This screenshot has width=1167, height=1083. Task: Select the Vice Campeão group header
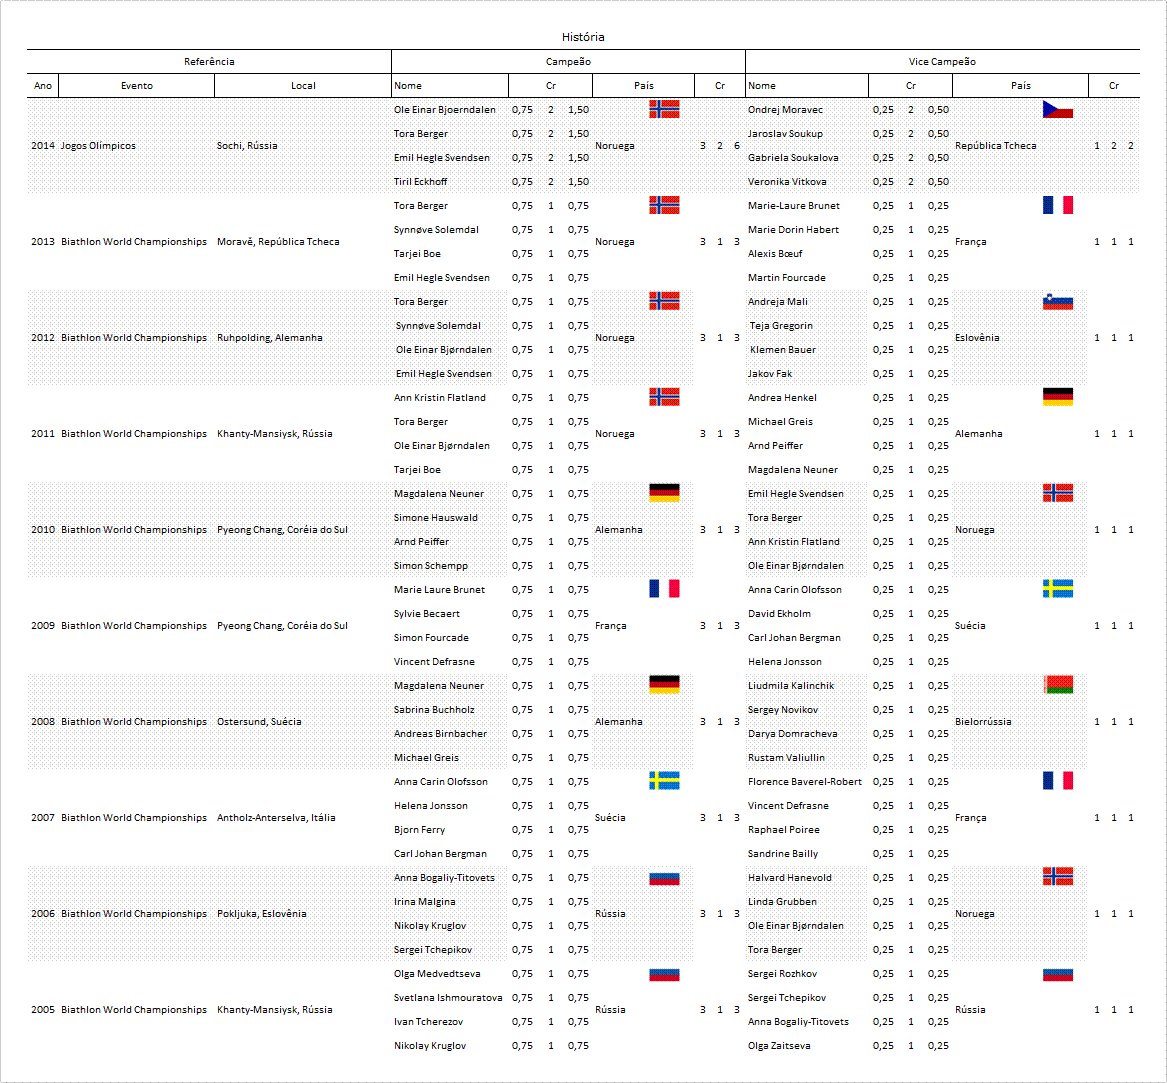(942, 62)
